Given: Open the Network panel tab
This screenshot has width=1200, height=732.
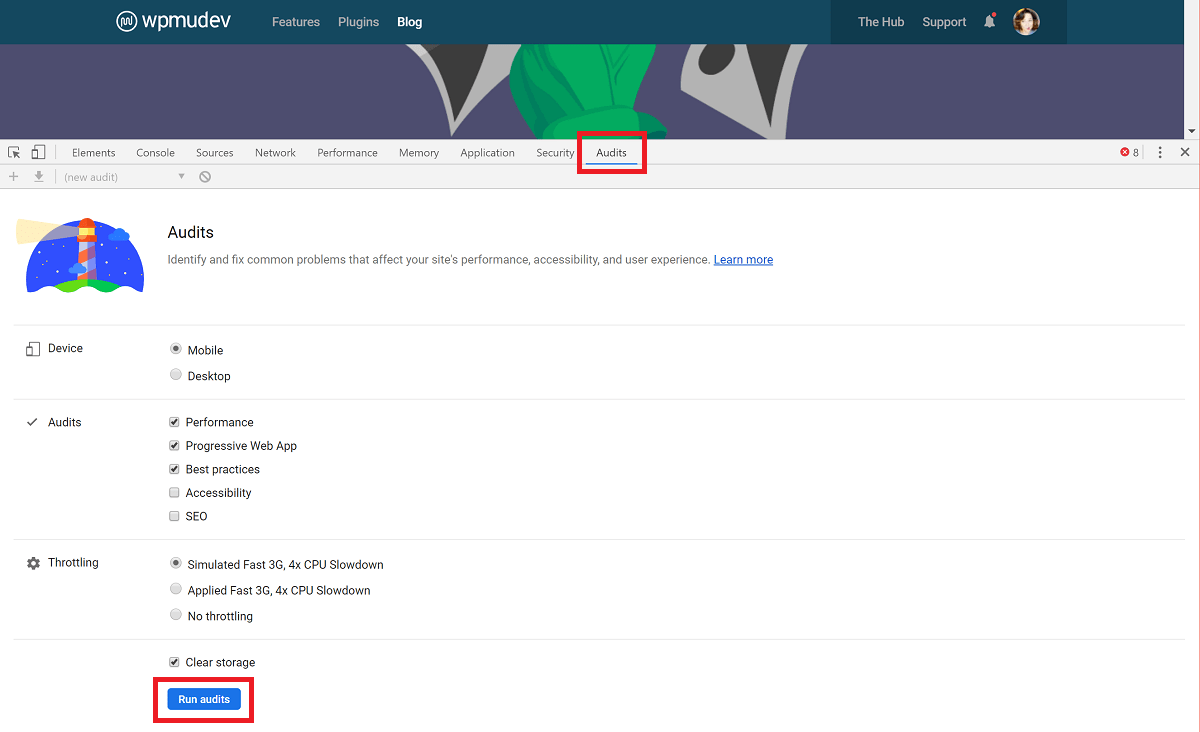Looking at the screenshot, I should 275,152.
